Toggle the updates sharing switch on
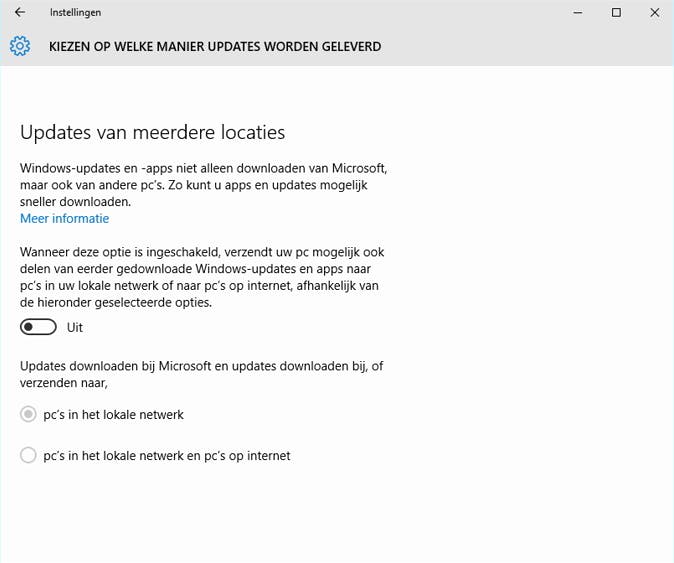The image size is (674, 563). (x=38, y=327)
